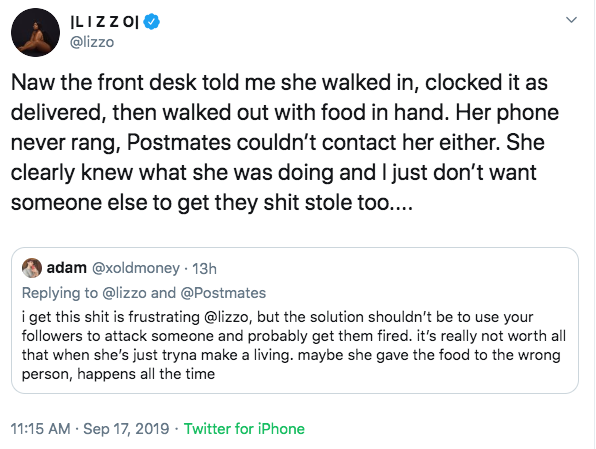
Task: Click the 11:15 AM · Sep 17, 2019 timestamp
Action: (x=90, y=428)
